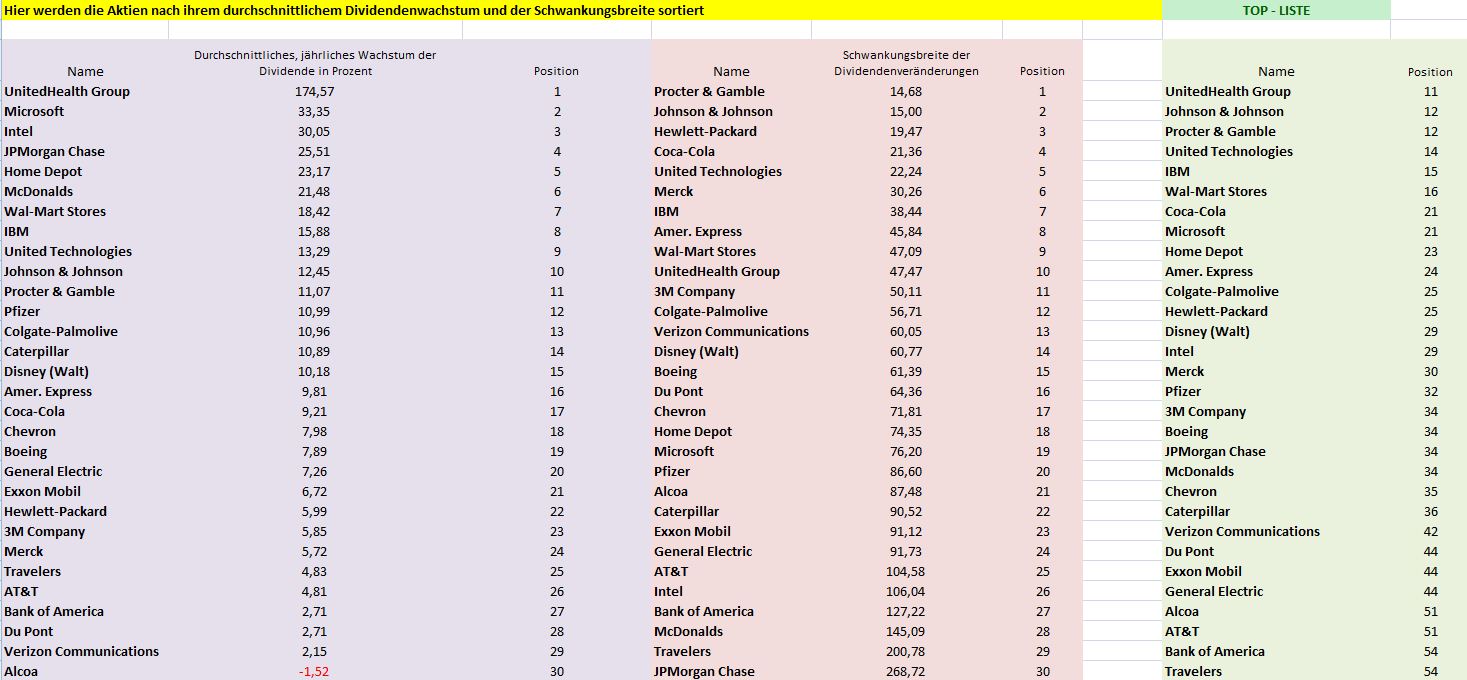This screenshot has width=1467, height=680.
Task: Select the header 'Schwankungsbreite der Dividendenveränderungen'
Action: click(906, 63)
